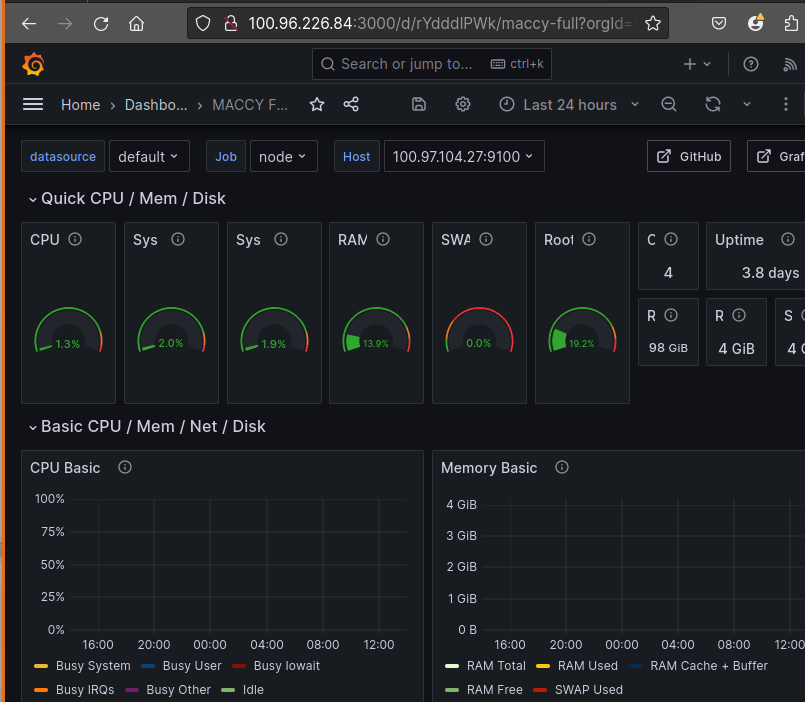Open dashboard settings gear icon
Image resolution: width=805 pixels, height=702 pixels.
(463, 105)
